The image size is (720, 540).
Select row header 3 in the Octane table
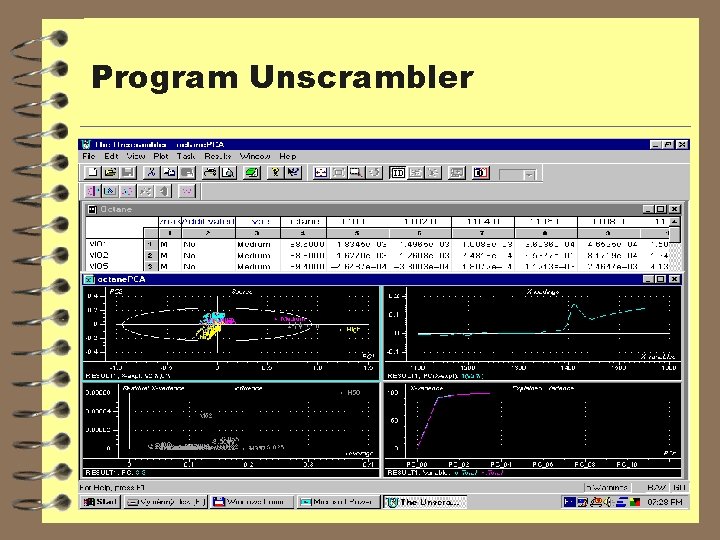tap(150, 266)
